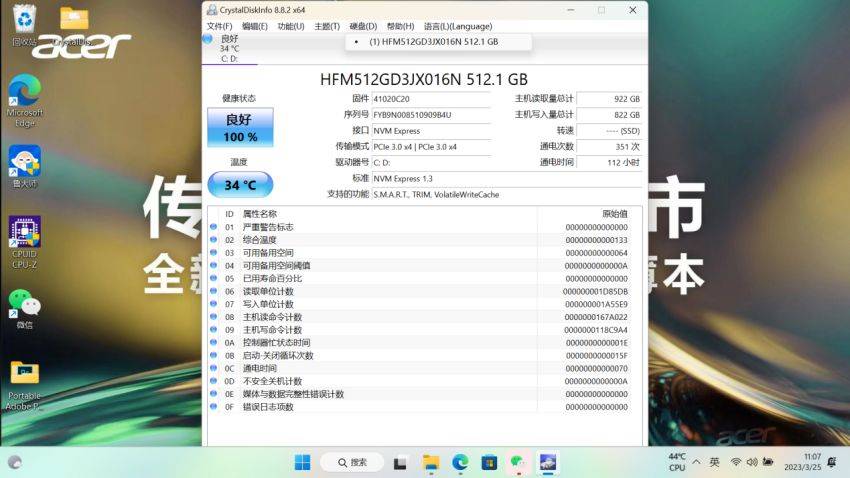The width and height of the screenshot is (850, 478).
Task: Open File Explorer from the taskbar
Action: click(x=431, y=463)
